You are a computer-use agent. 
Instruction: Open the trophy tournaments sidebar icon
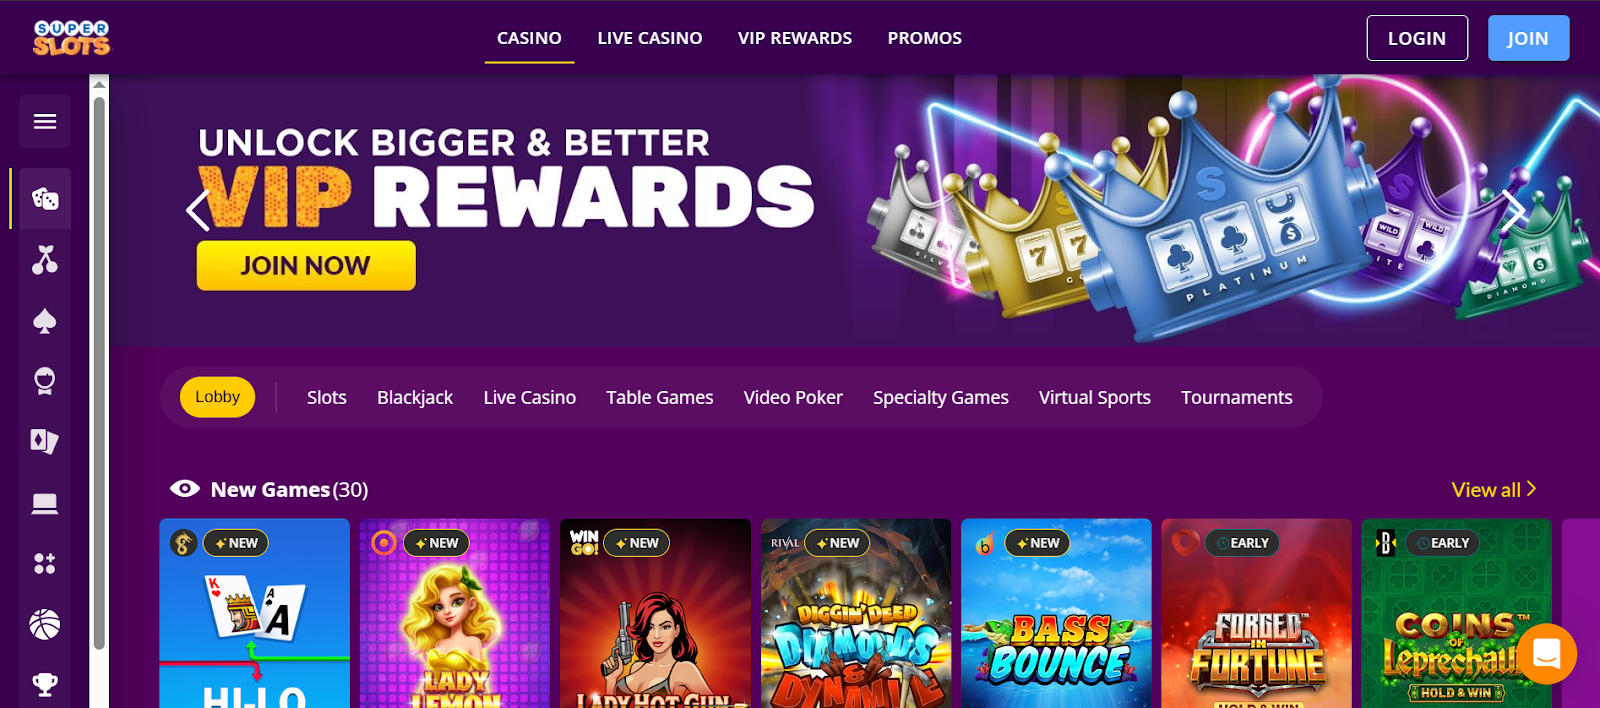click(x=45, y=685)
